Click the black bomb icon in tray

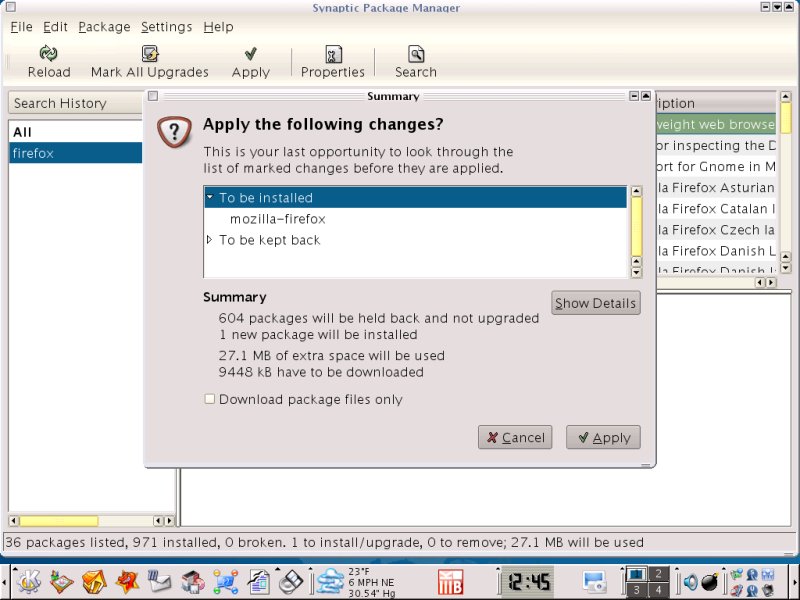coord(710,582)
